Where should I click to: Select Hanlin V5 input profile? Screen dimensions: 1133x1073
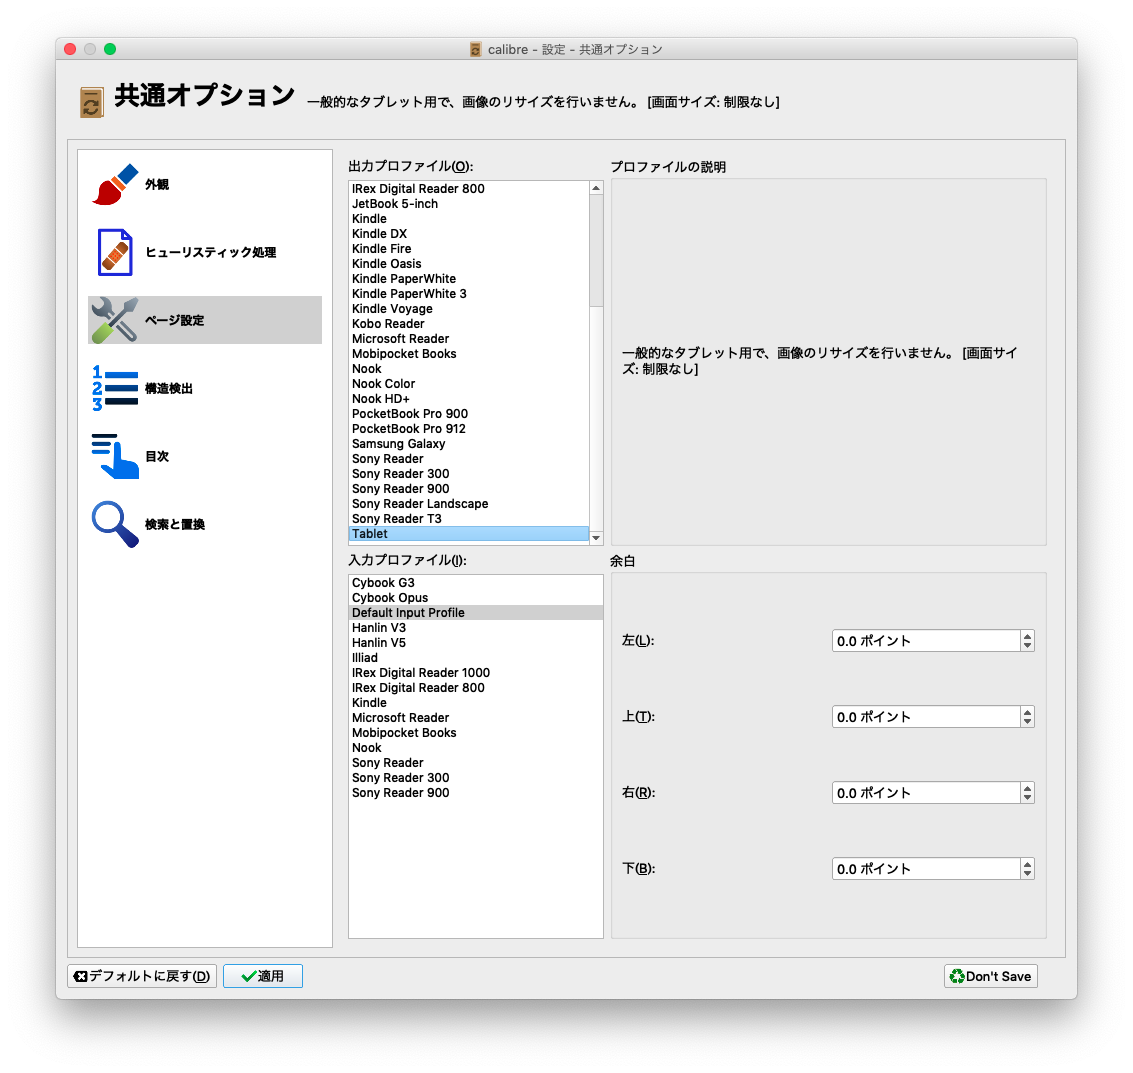475,643
